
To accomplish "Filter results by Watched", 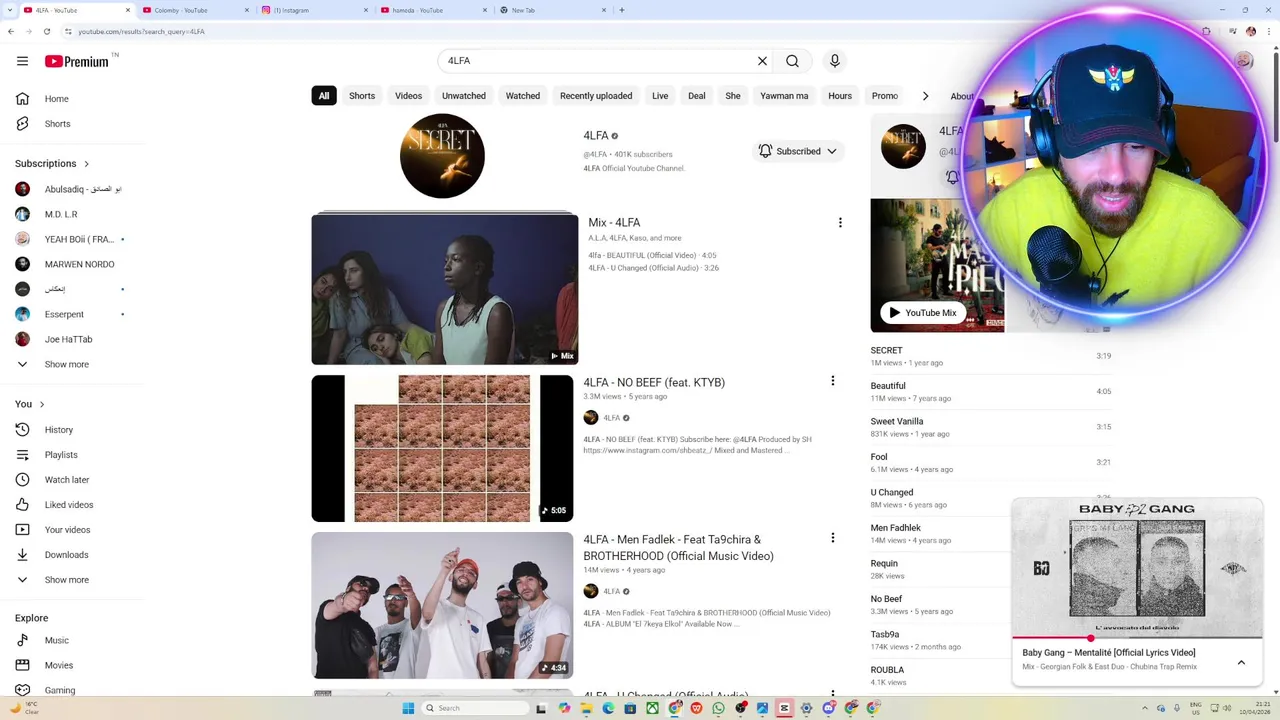I will point(522,96).
